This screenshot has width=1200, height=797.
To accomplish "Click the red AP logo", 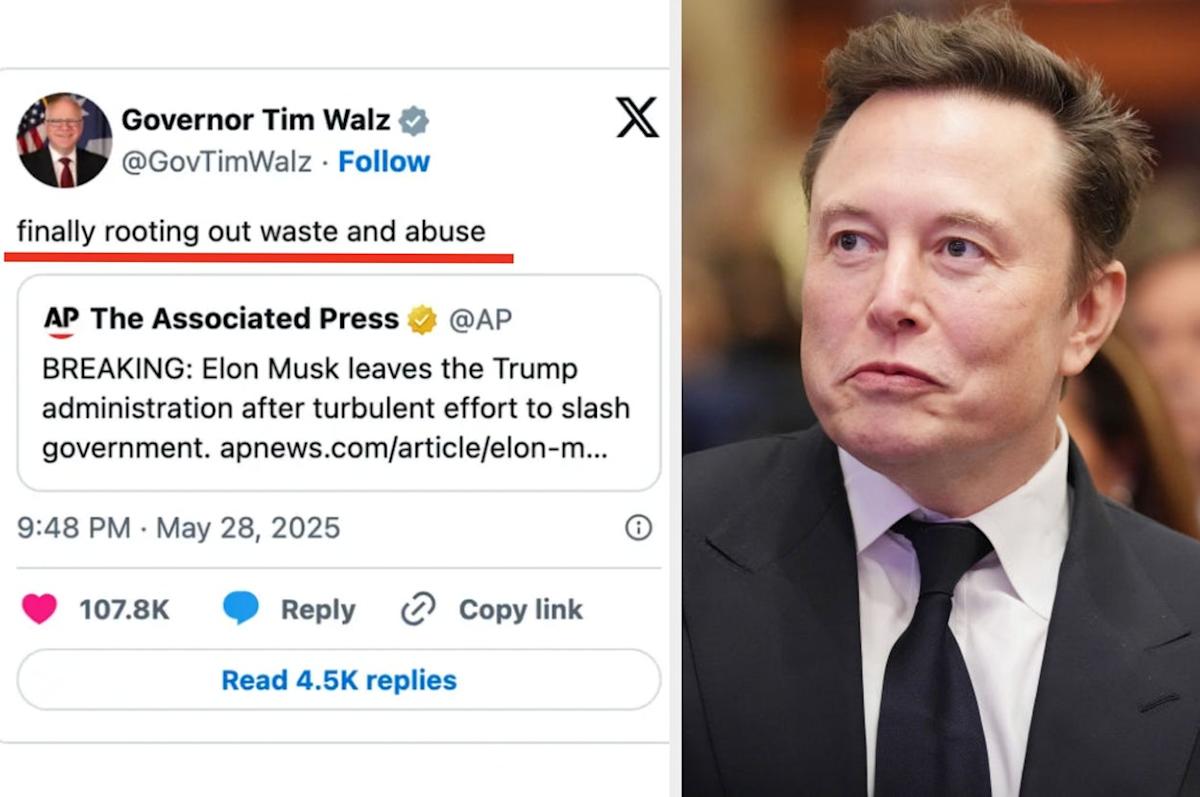I will (x=60, y=320).
